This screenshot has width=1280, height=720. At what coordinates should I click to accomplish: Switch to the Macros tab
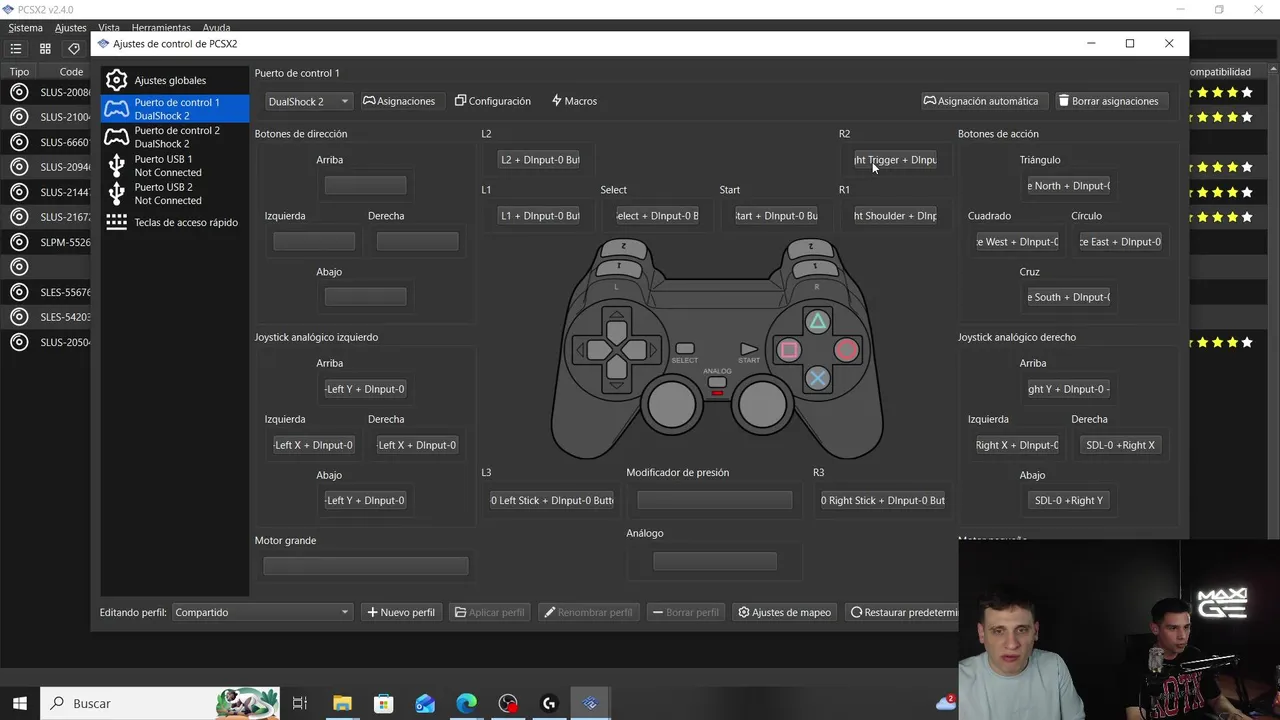click(574, 101)
